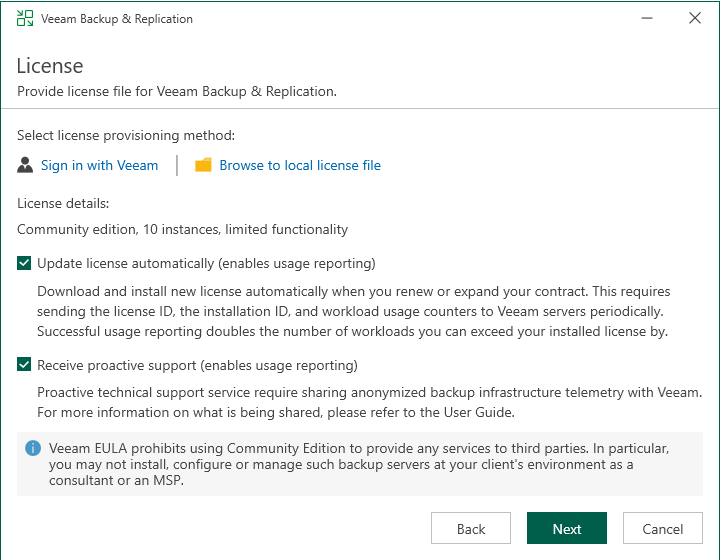The height and width of the screenshot is (560, 720).
Task: Proceed by pressing the Next button
Action: (x=567, y=529)
